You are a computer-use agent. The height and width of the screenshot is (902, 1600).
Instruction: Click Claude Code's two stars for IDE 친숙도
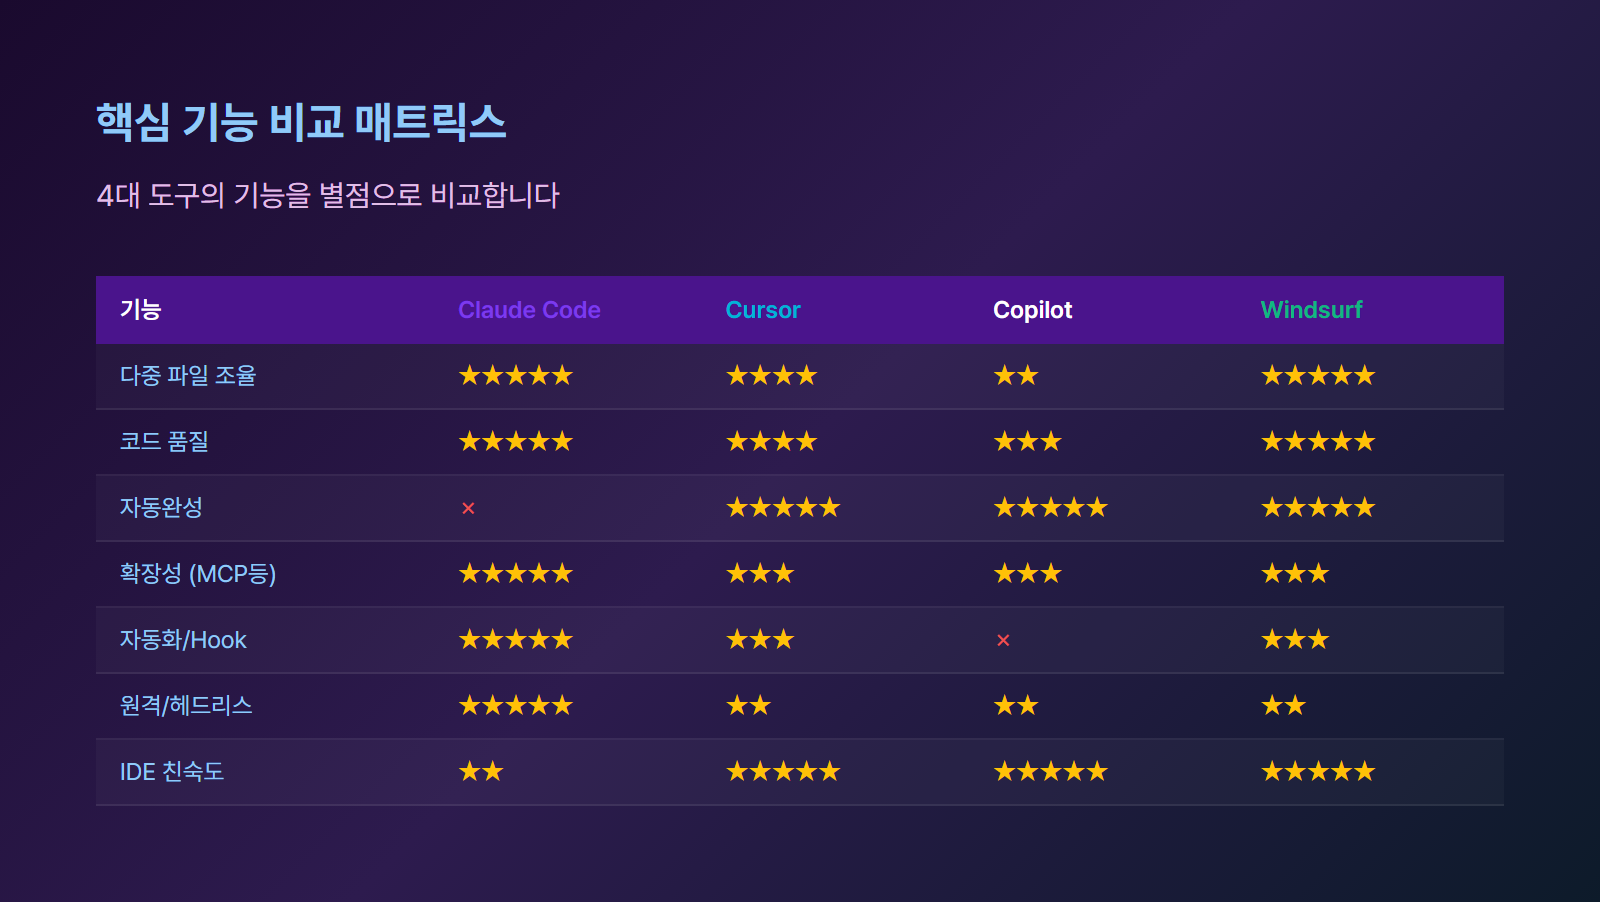point(481,772)
